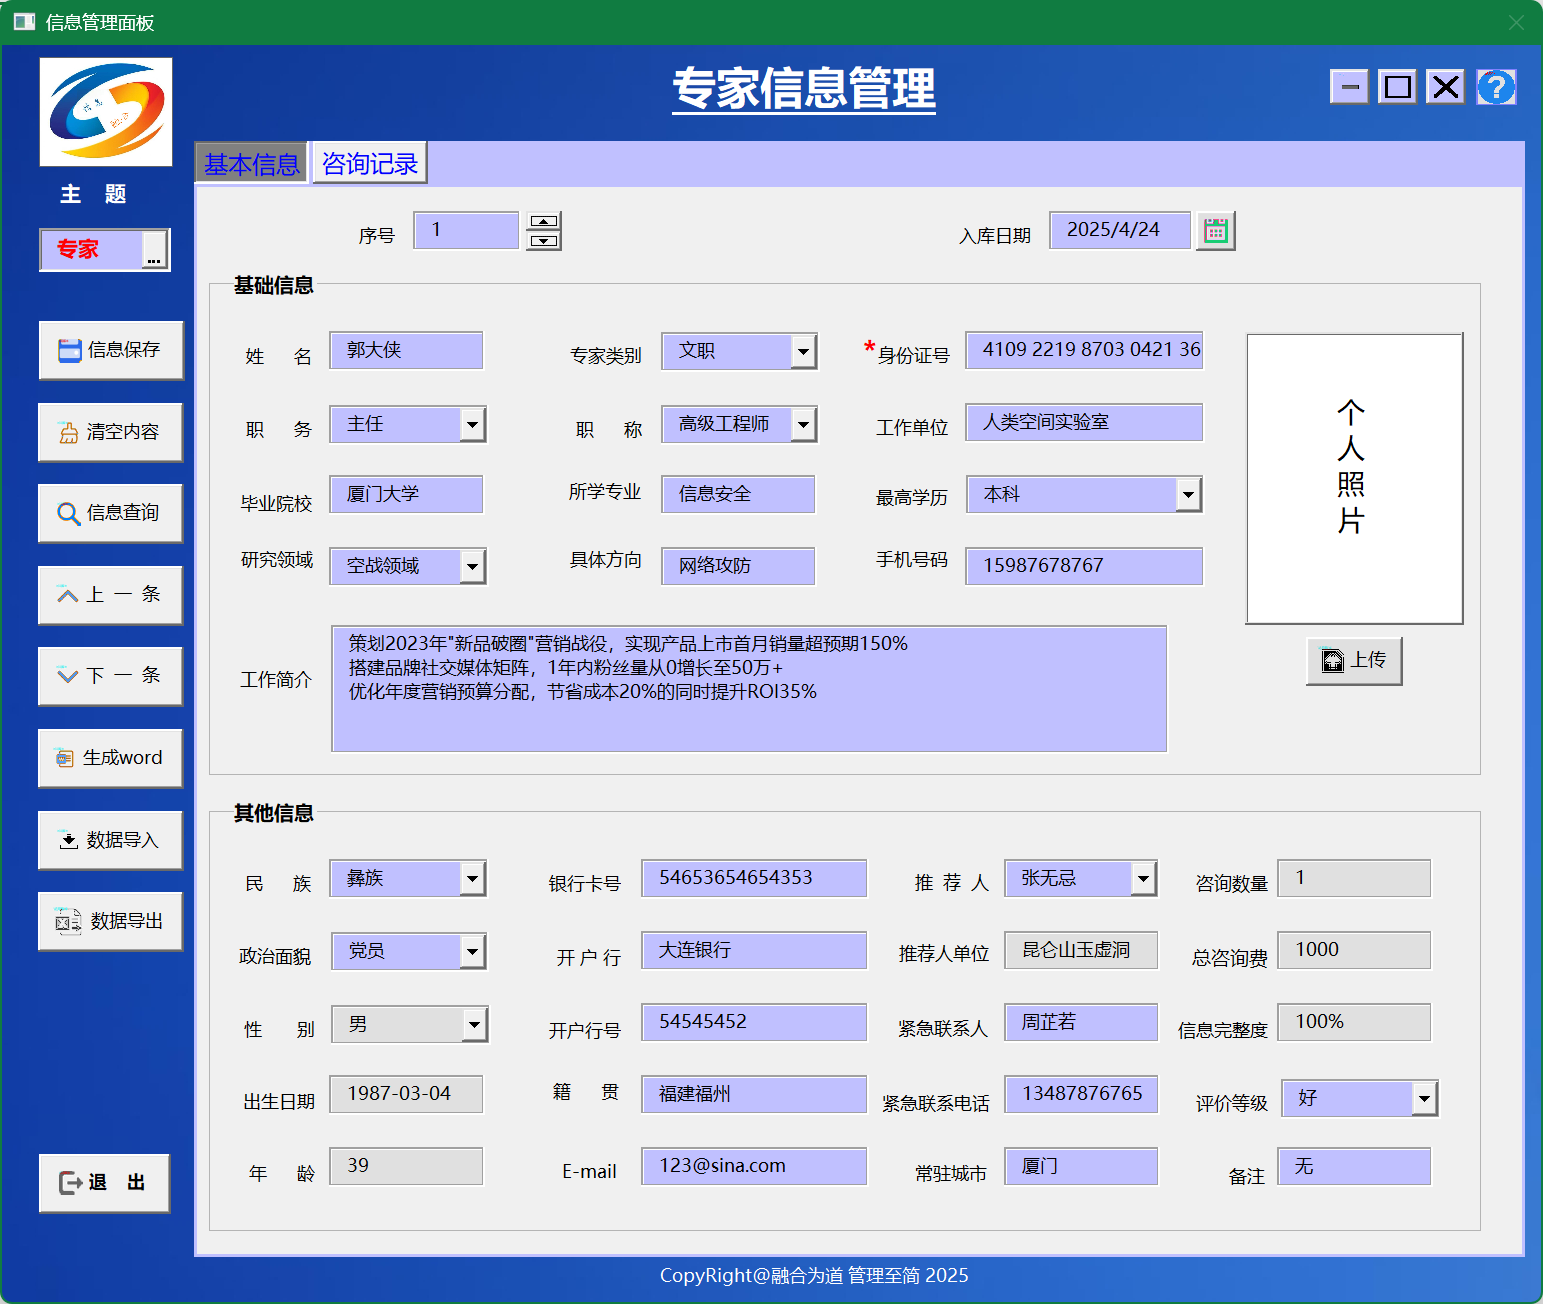Expand 性别 dropdown showing 男

pos(474,1024)
